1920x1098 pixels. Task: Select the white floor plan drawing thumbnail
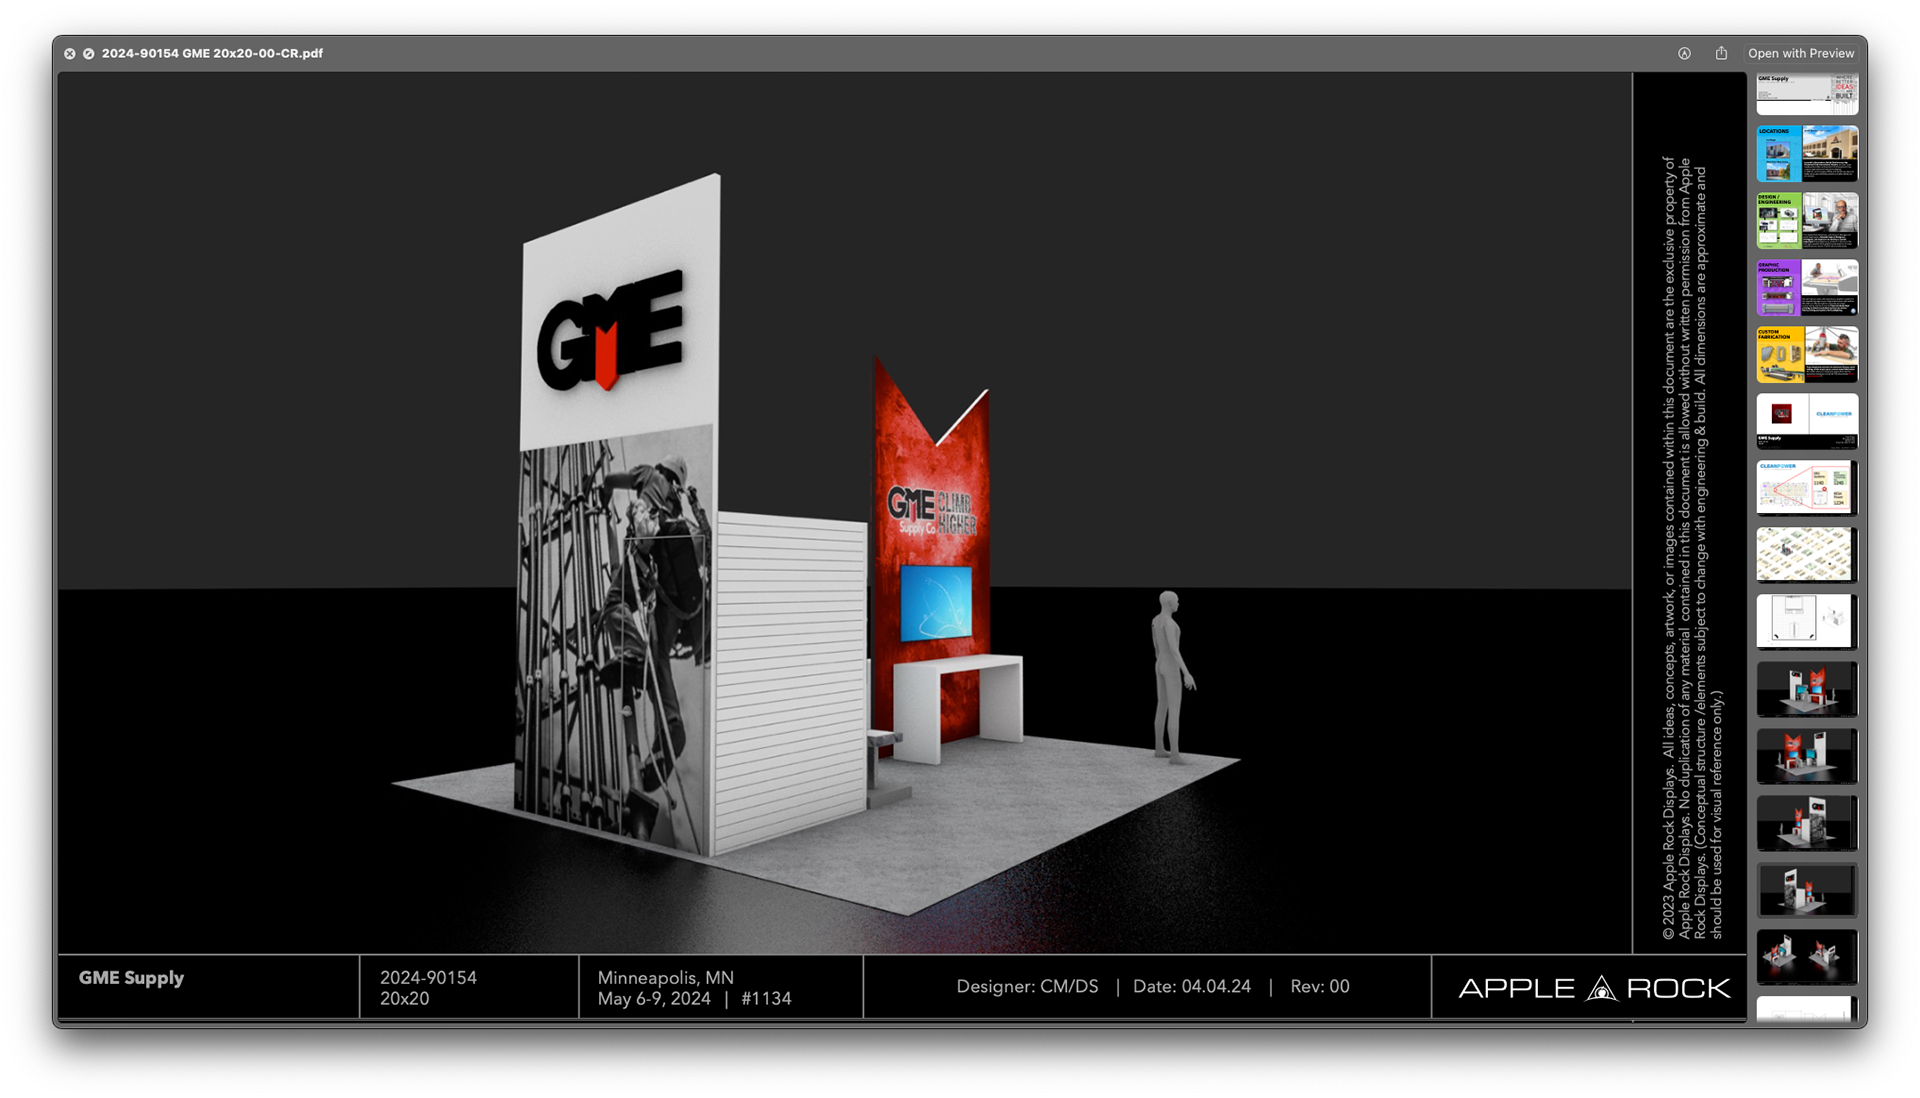pos(1807,621)
